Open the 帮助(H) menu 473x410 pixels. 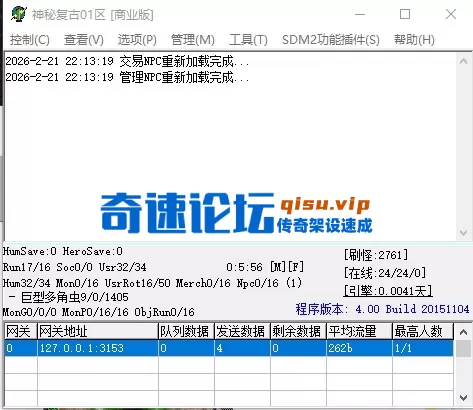pos(414,40)
